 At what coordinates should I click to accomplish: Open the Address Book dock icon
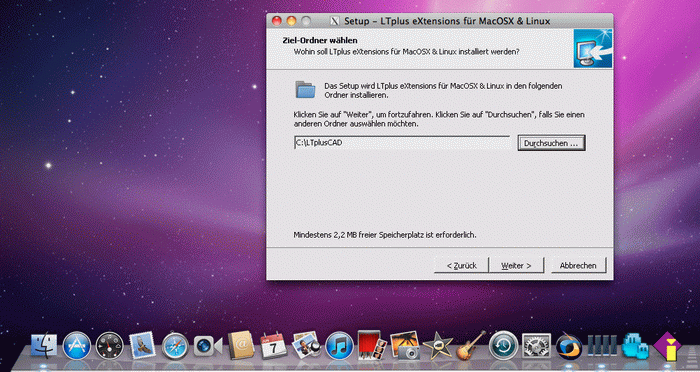pyautogui.click(x=241, y=346)
